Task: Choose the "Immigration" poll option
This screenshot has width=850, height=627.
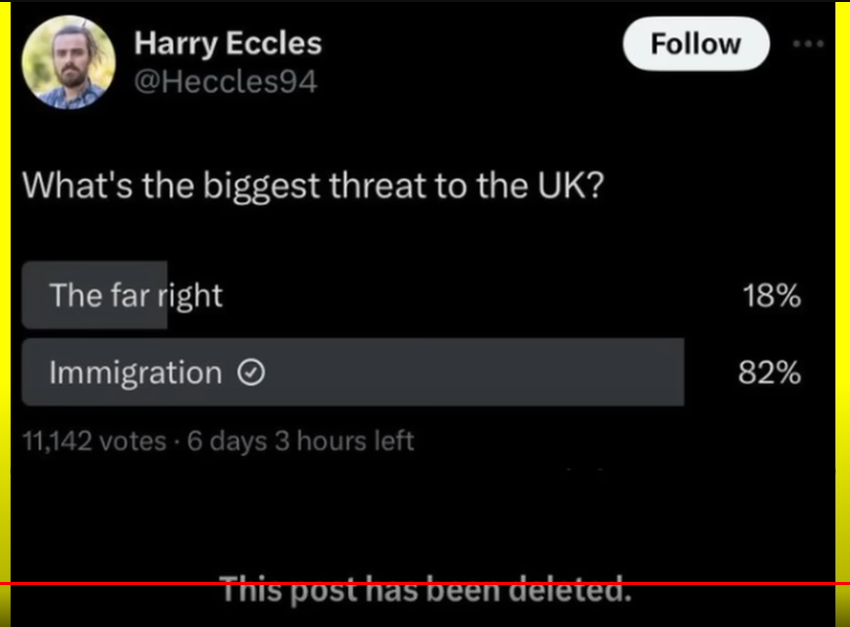Action: coord(135,373)
